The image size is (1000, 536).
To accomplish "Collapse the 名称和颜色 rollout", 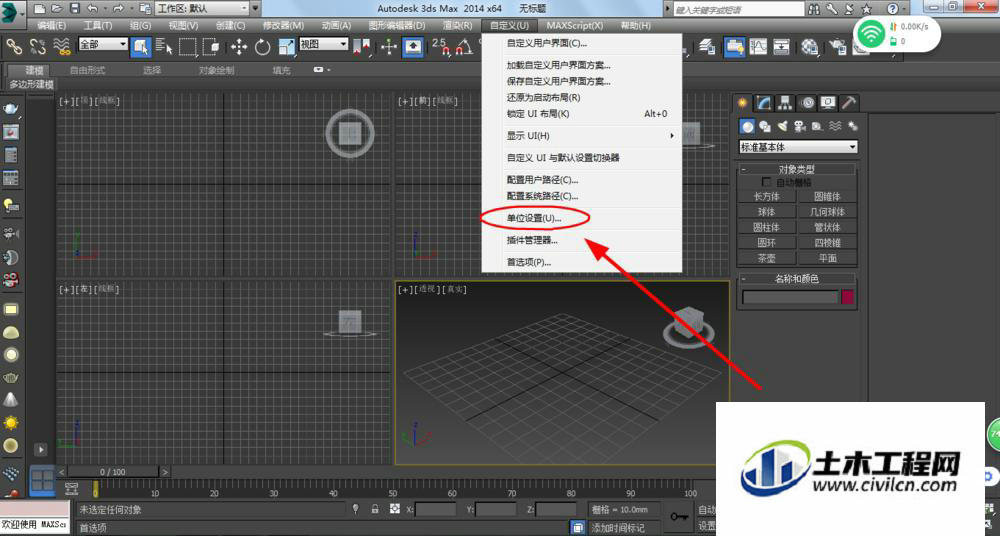I will point(797,278).
